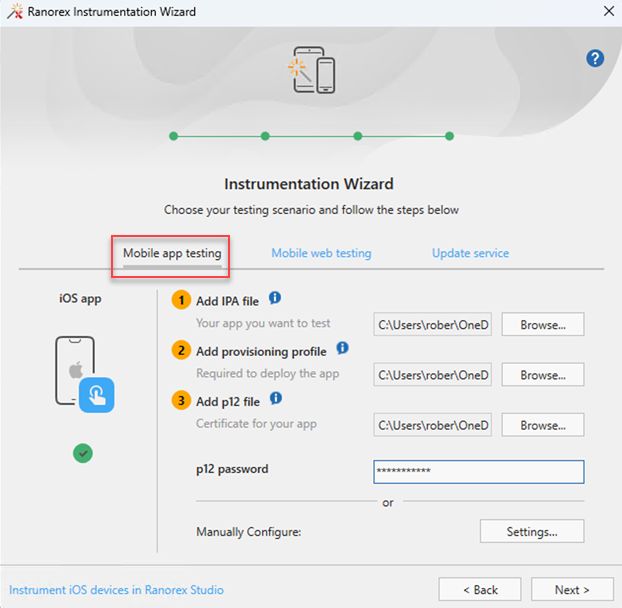Click the wizard devices icon at the top

[x=312, y=70]
